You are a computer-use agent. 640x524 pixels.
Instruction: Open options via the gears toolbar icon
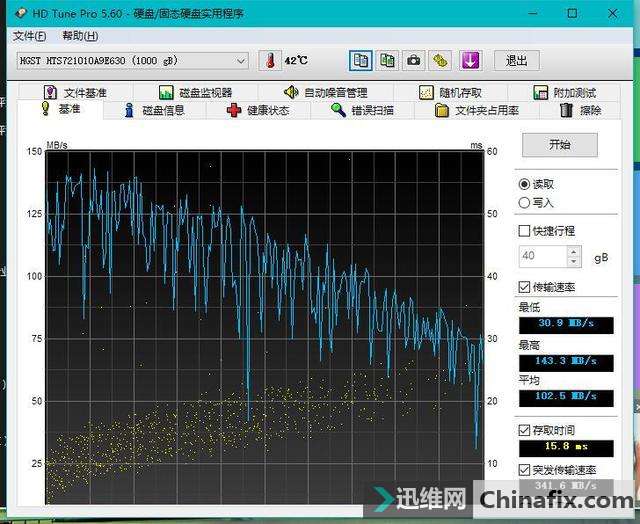[x=440, y=60]
